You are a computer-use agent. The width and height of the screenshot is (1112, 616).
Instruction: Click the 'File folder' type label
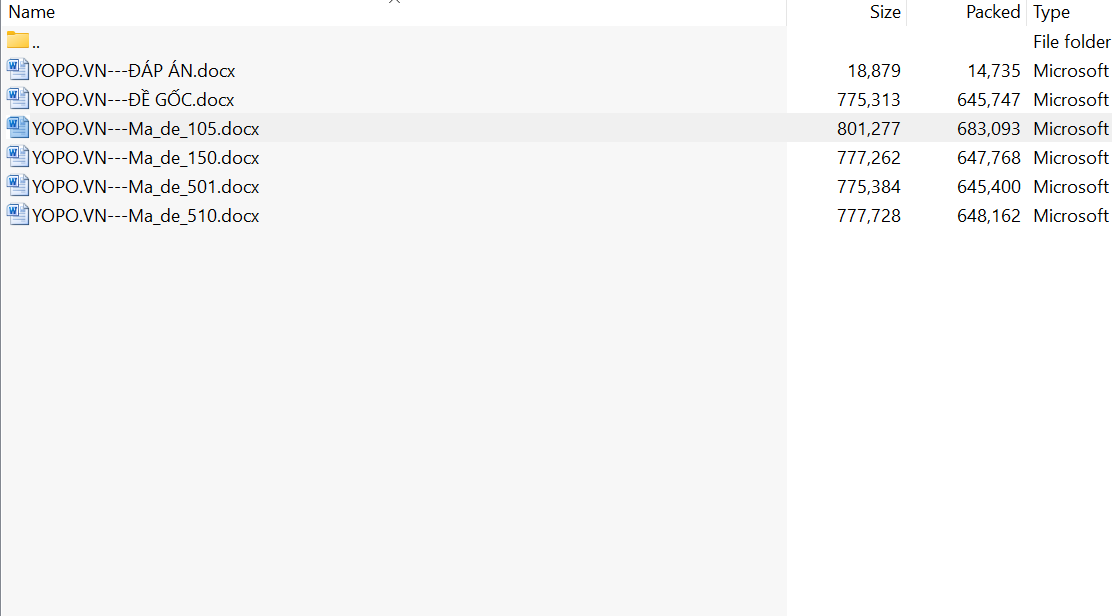click(x=1071, y=41)
